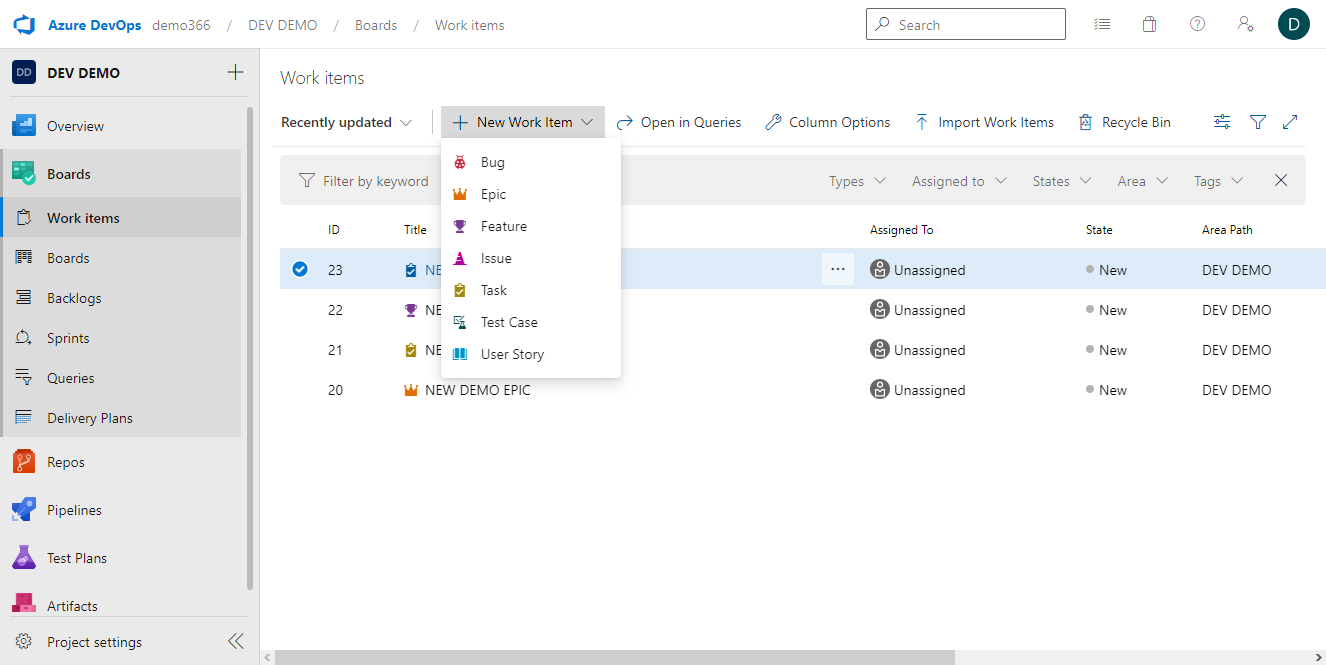1326x665 pixels.
Task: Toggle the New Work Item dropdown button
Action: pos(523,122)
